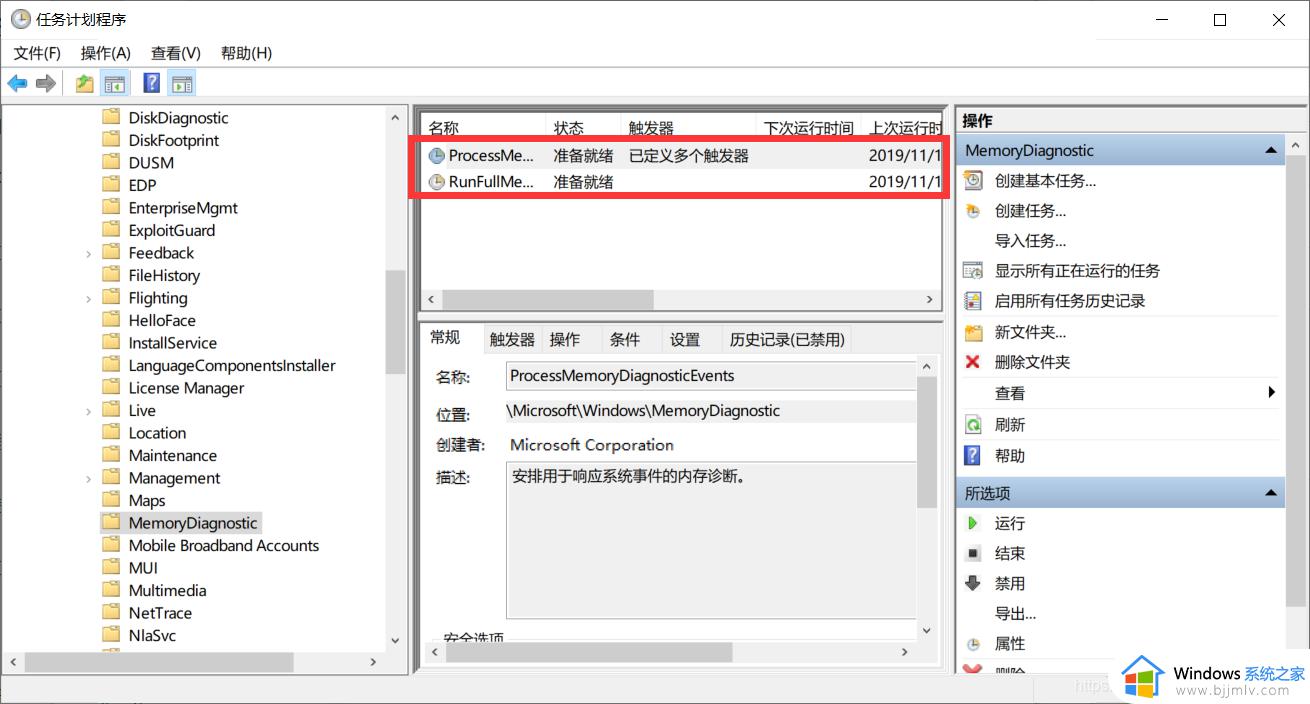1310x704 pixels.
Task: Select the 常规 tab
Action: (x=445, y=338)
